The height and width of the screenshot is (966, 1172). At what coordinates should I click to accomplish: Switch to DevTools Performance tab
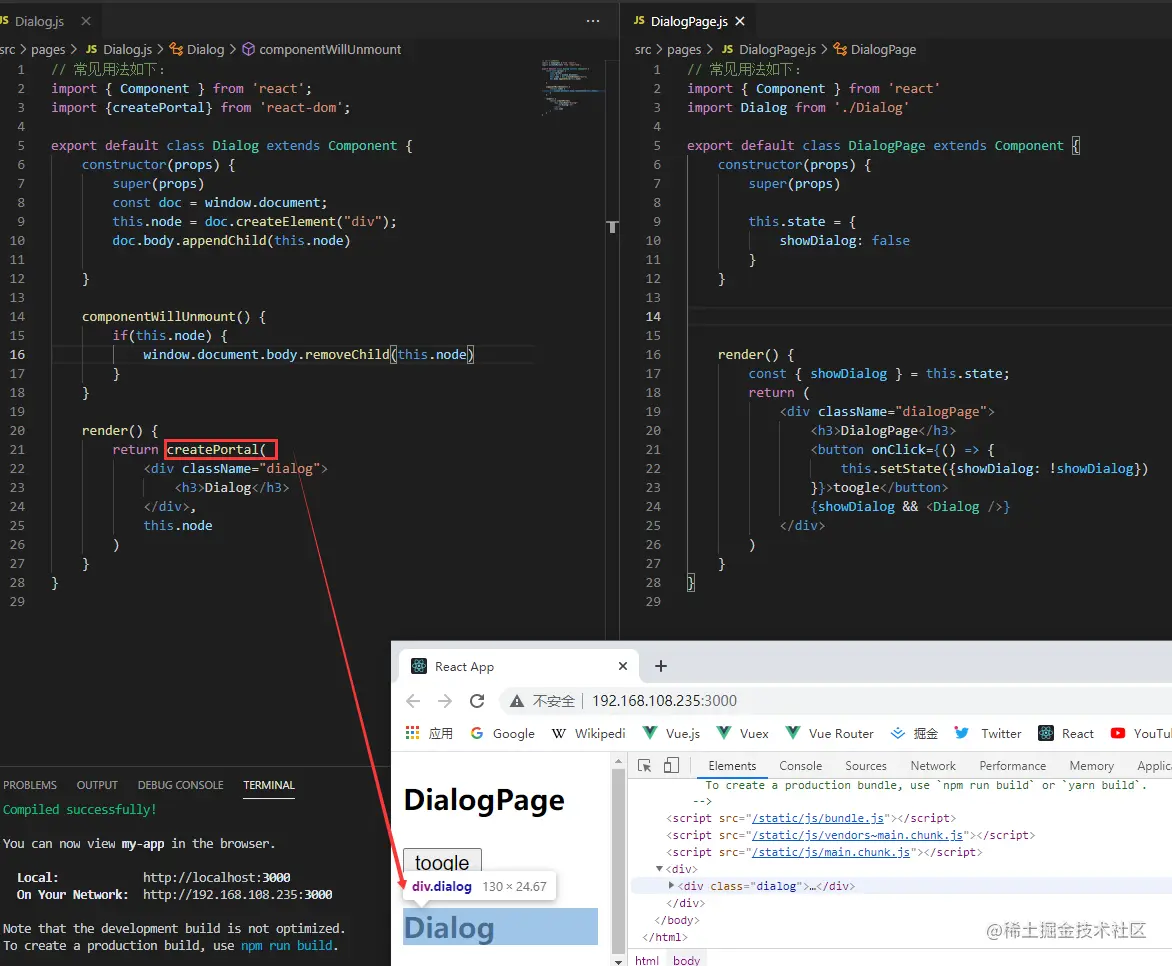click(x=1013, y=766)
